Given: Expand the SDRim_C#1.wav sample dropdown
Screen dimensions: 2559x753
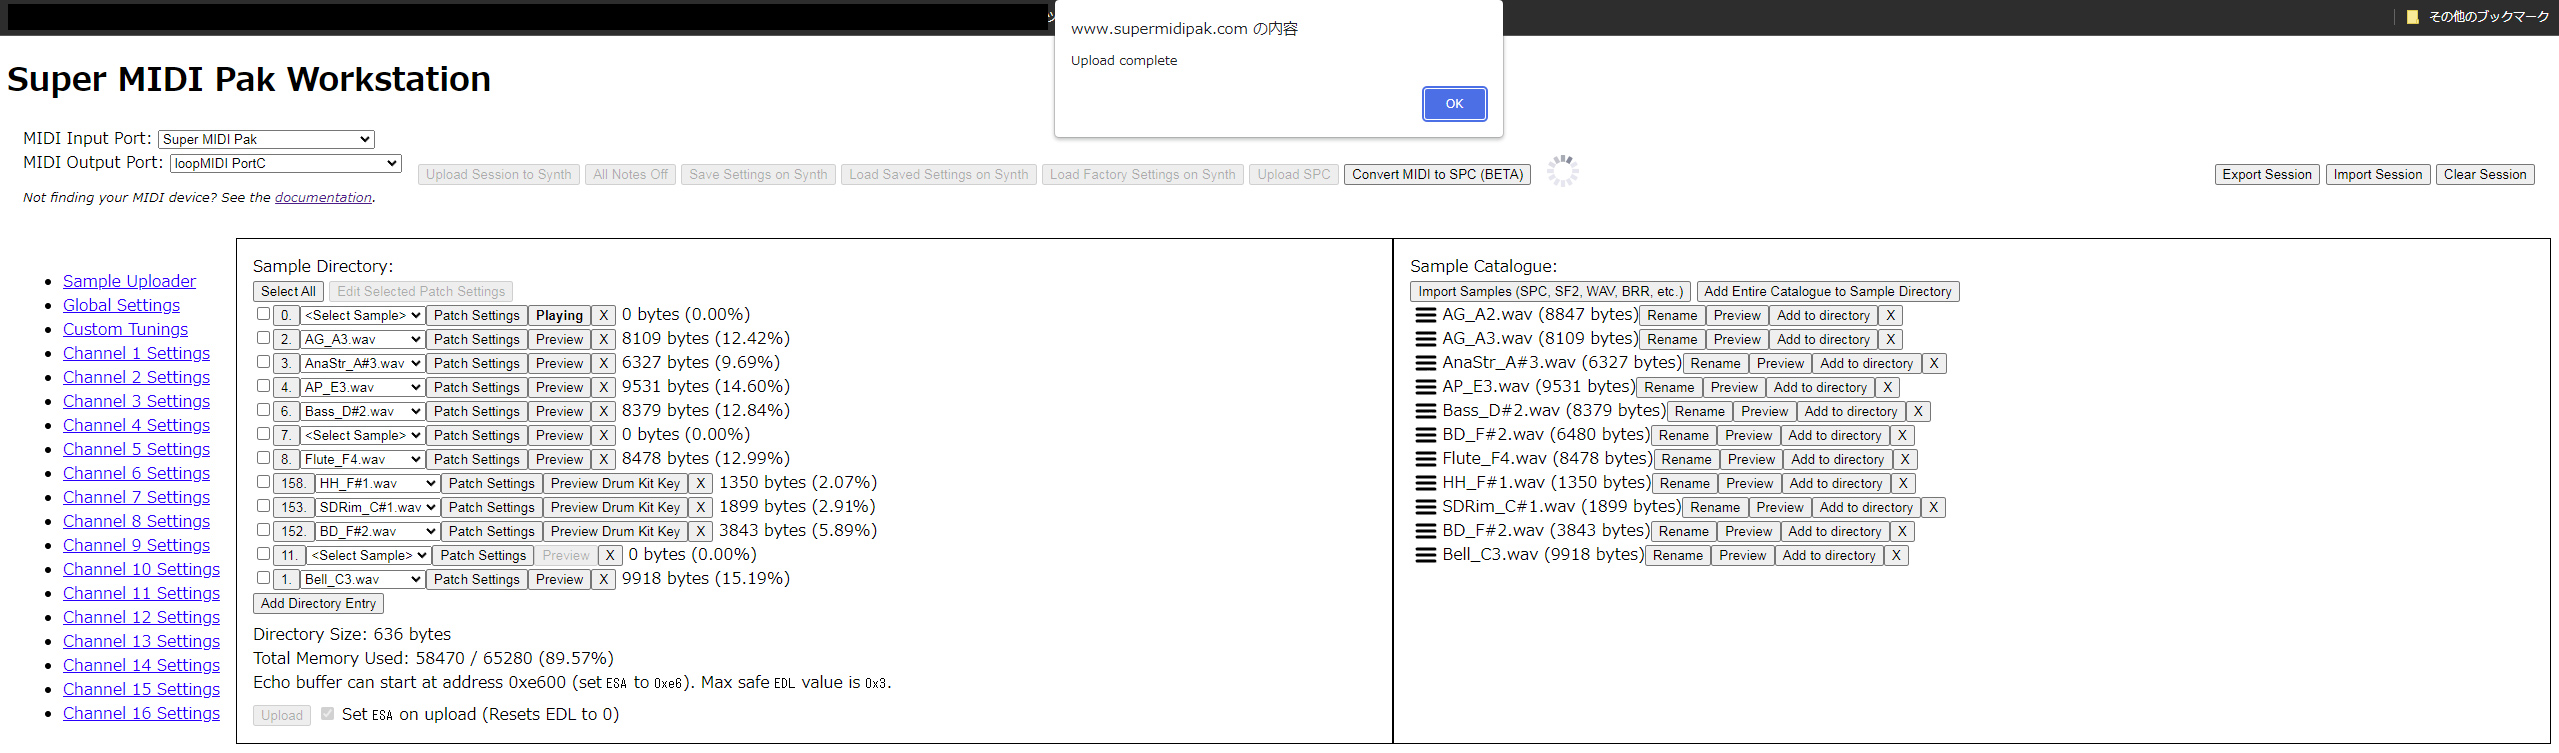Looking at the screenshot, I should point(377,508).
